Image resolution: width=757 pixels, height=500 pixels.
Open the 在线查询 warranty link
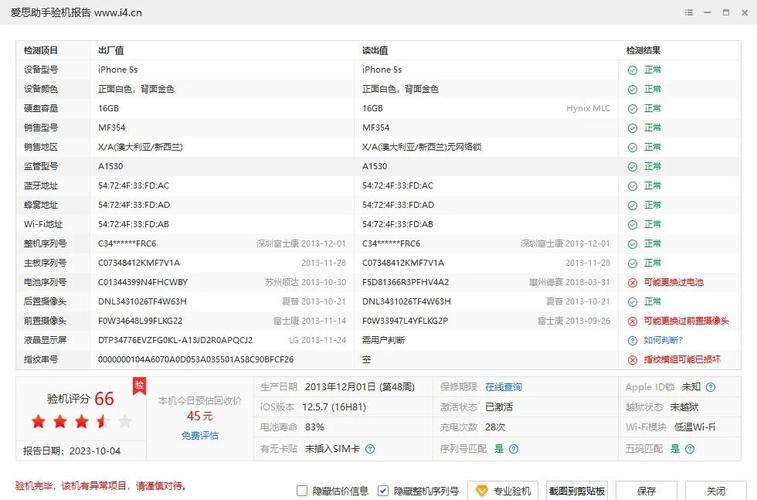pos(503,387)
